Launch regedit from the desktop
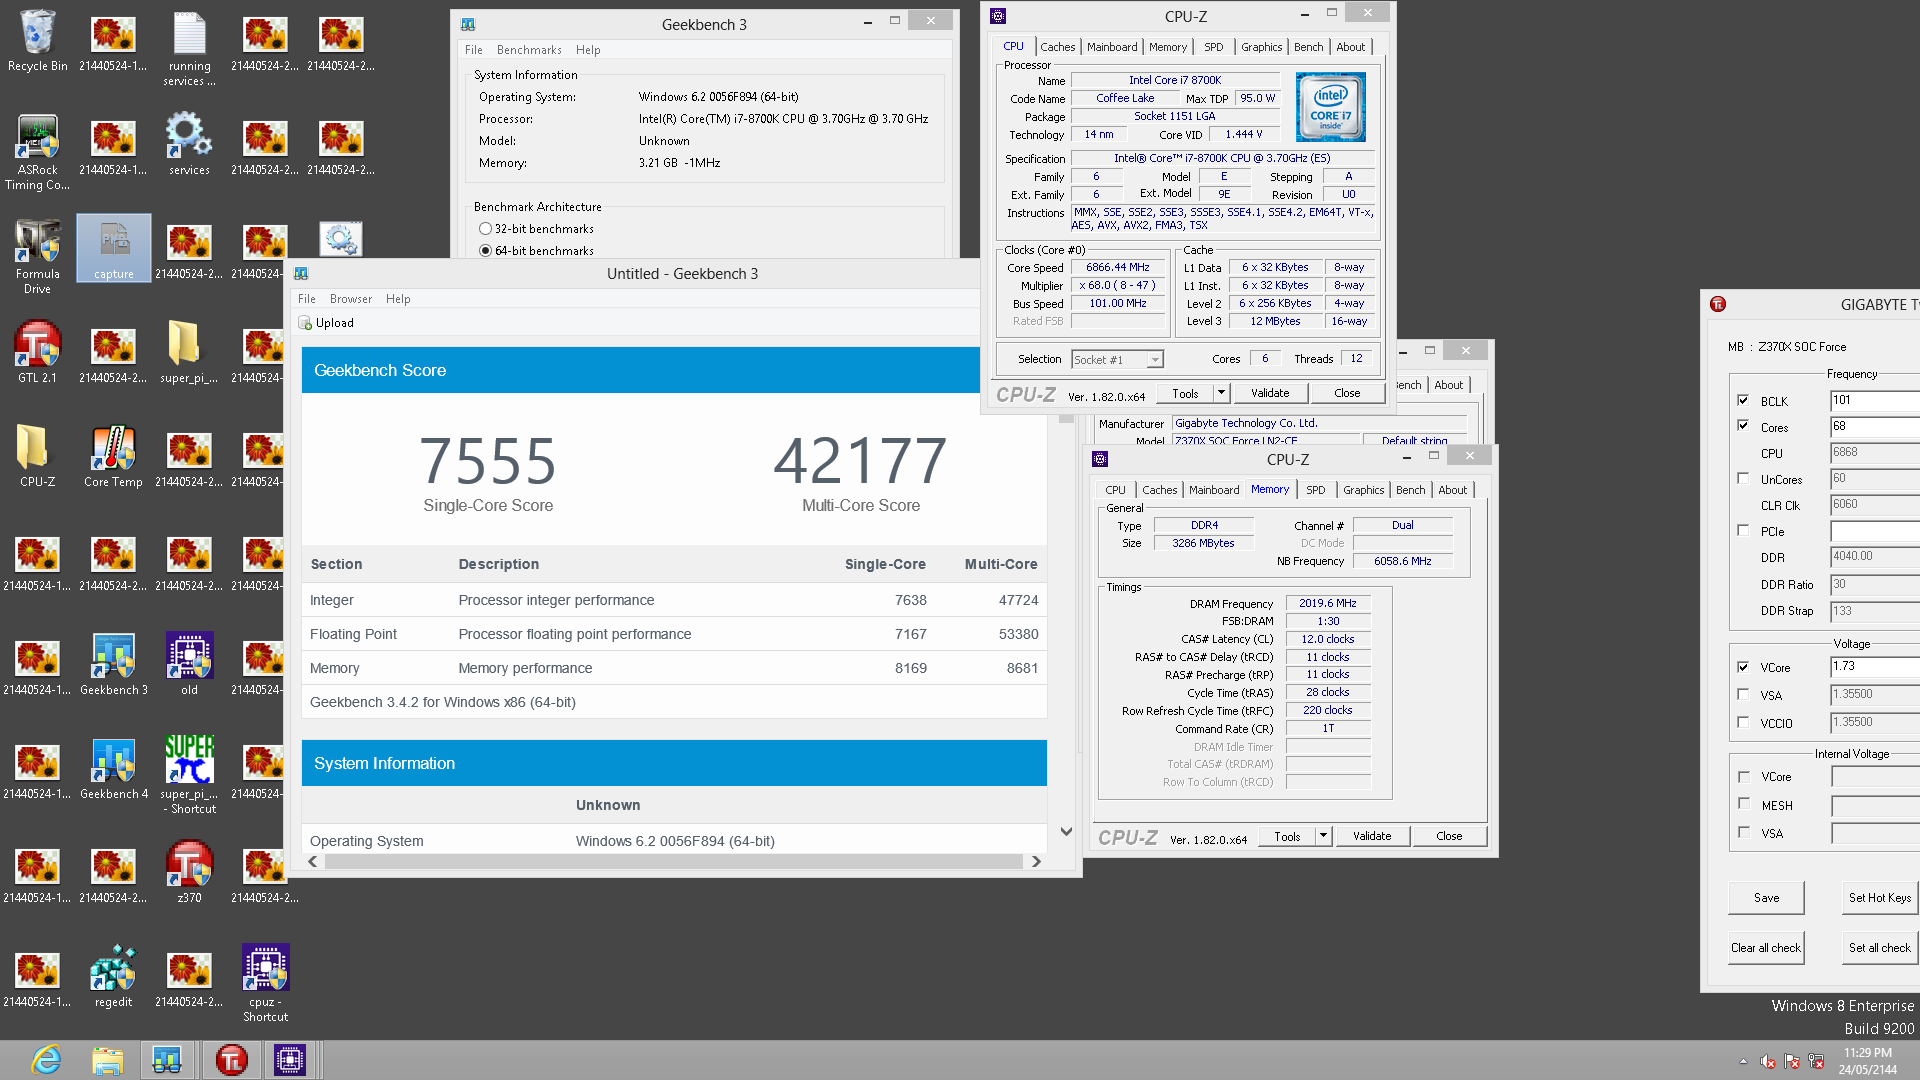The width and height of the screenshot is (1920, 1080). point(113,976)
